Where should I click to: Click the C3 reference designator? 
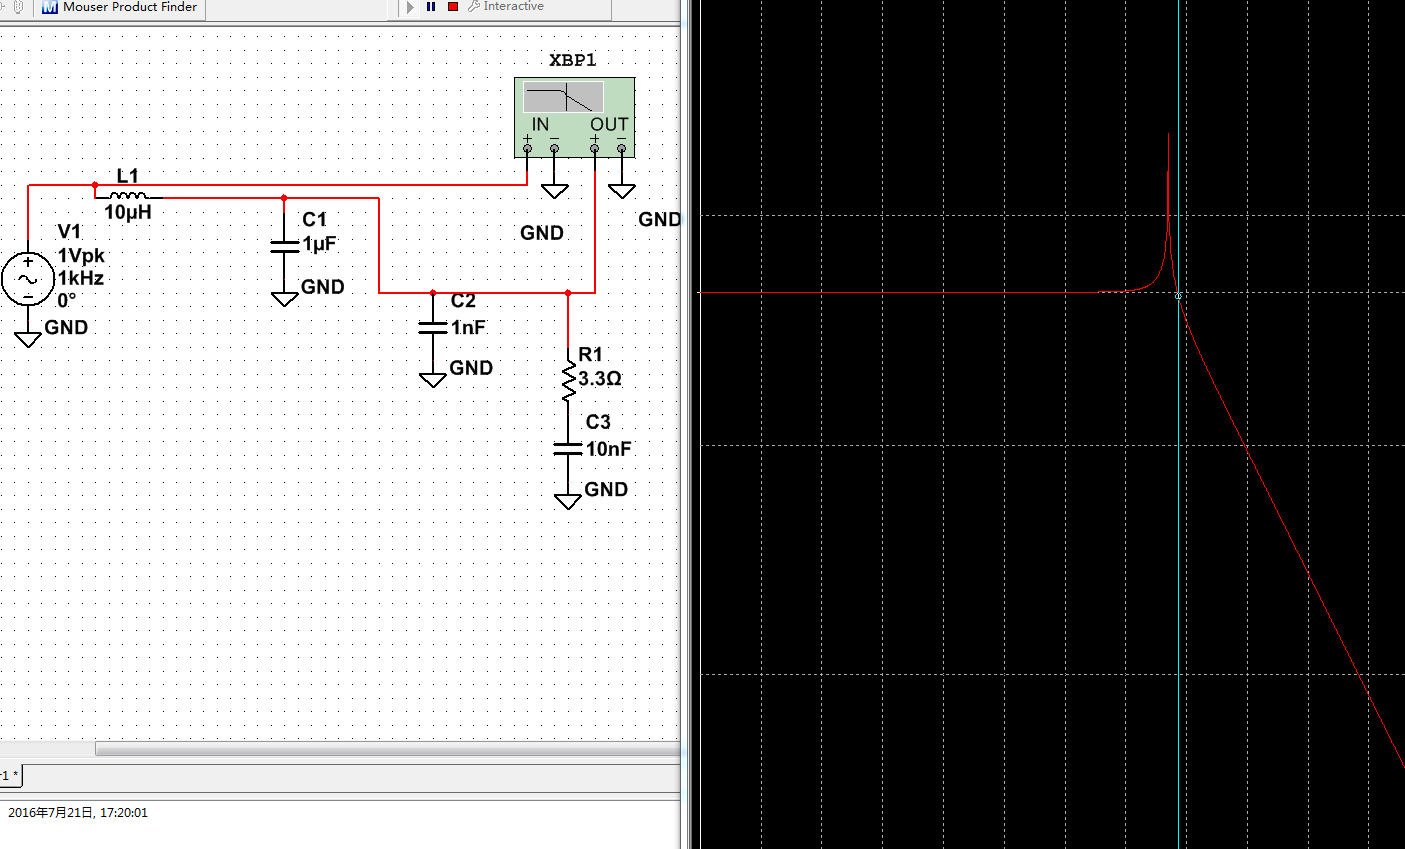(598, 422)
